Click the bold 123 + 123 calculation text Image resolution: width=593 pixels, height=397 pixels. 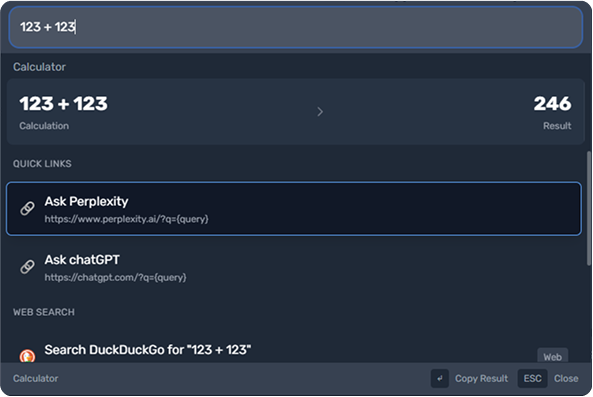pyautogui.click(x=64, y=104)
